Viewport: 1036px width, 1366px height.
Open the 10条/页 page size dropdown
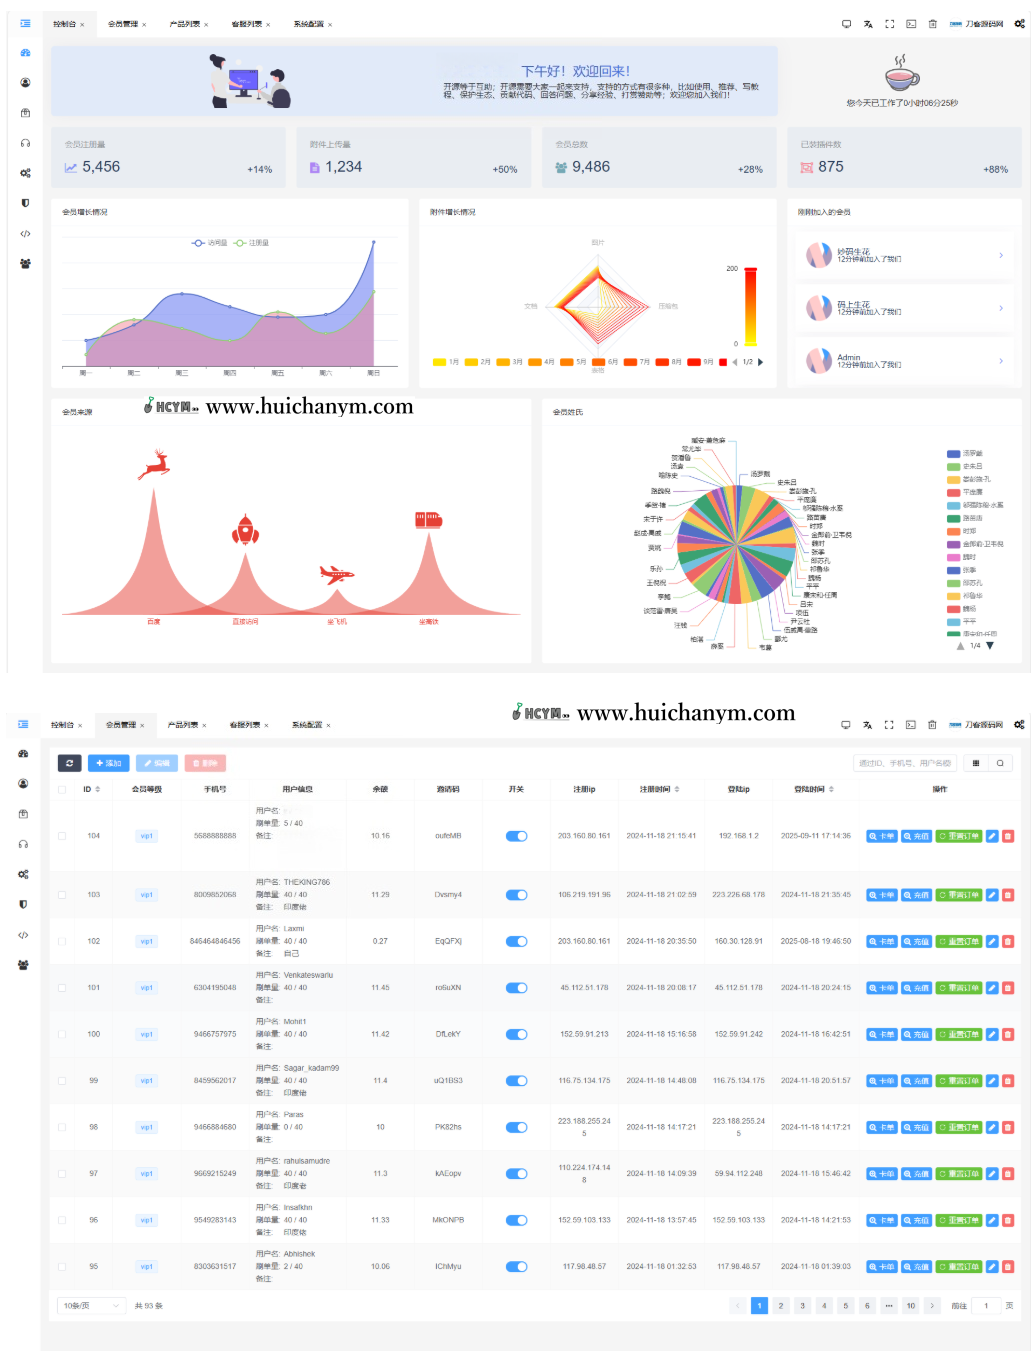[x=91, y=1305]
